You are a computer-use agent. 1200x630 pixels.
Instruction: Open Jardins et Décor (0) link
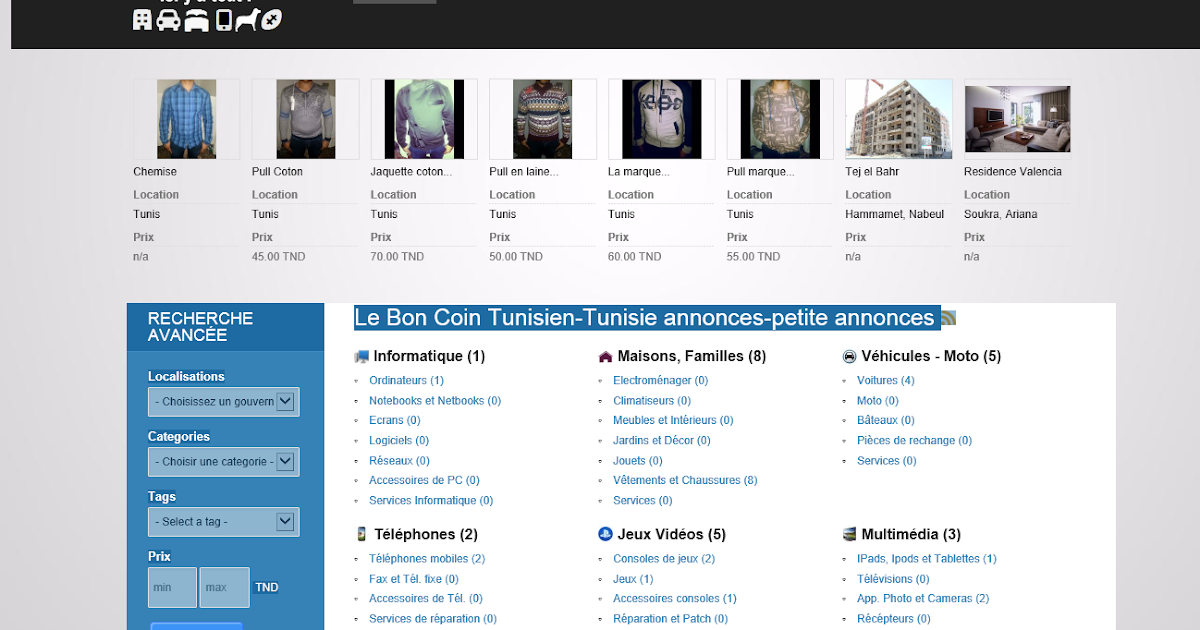(662, 440)
